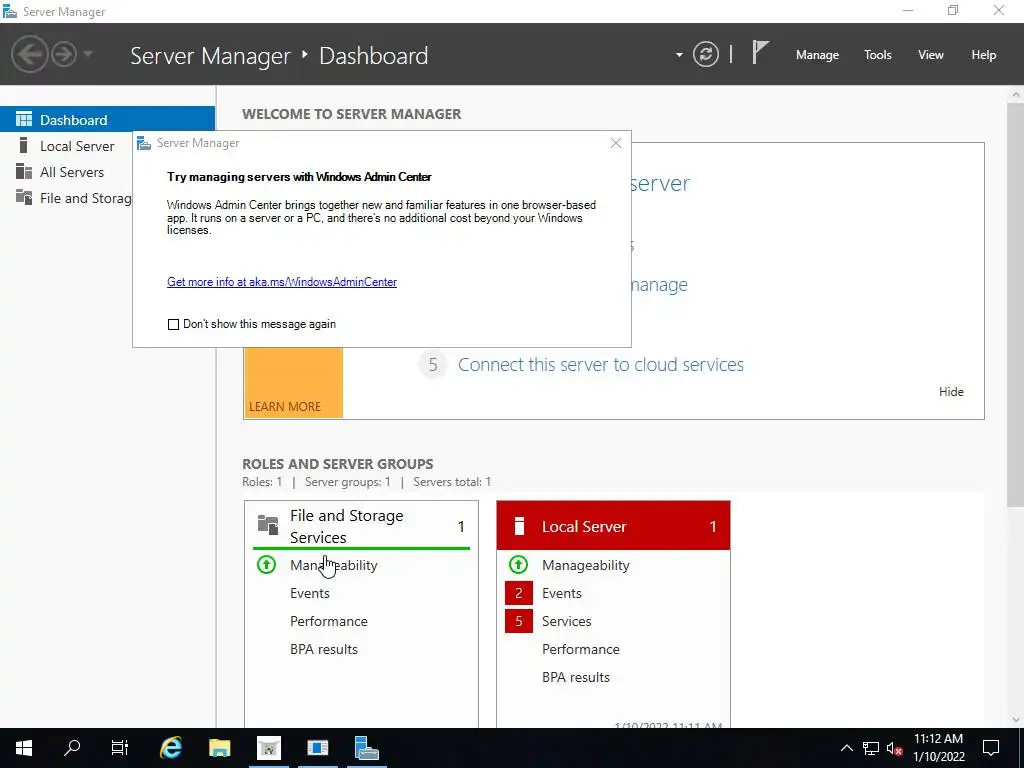Open the Notifications flag

click(760, 53)
